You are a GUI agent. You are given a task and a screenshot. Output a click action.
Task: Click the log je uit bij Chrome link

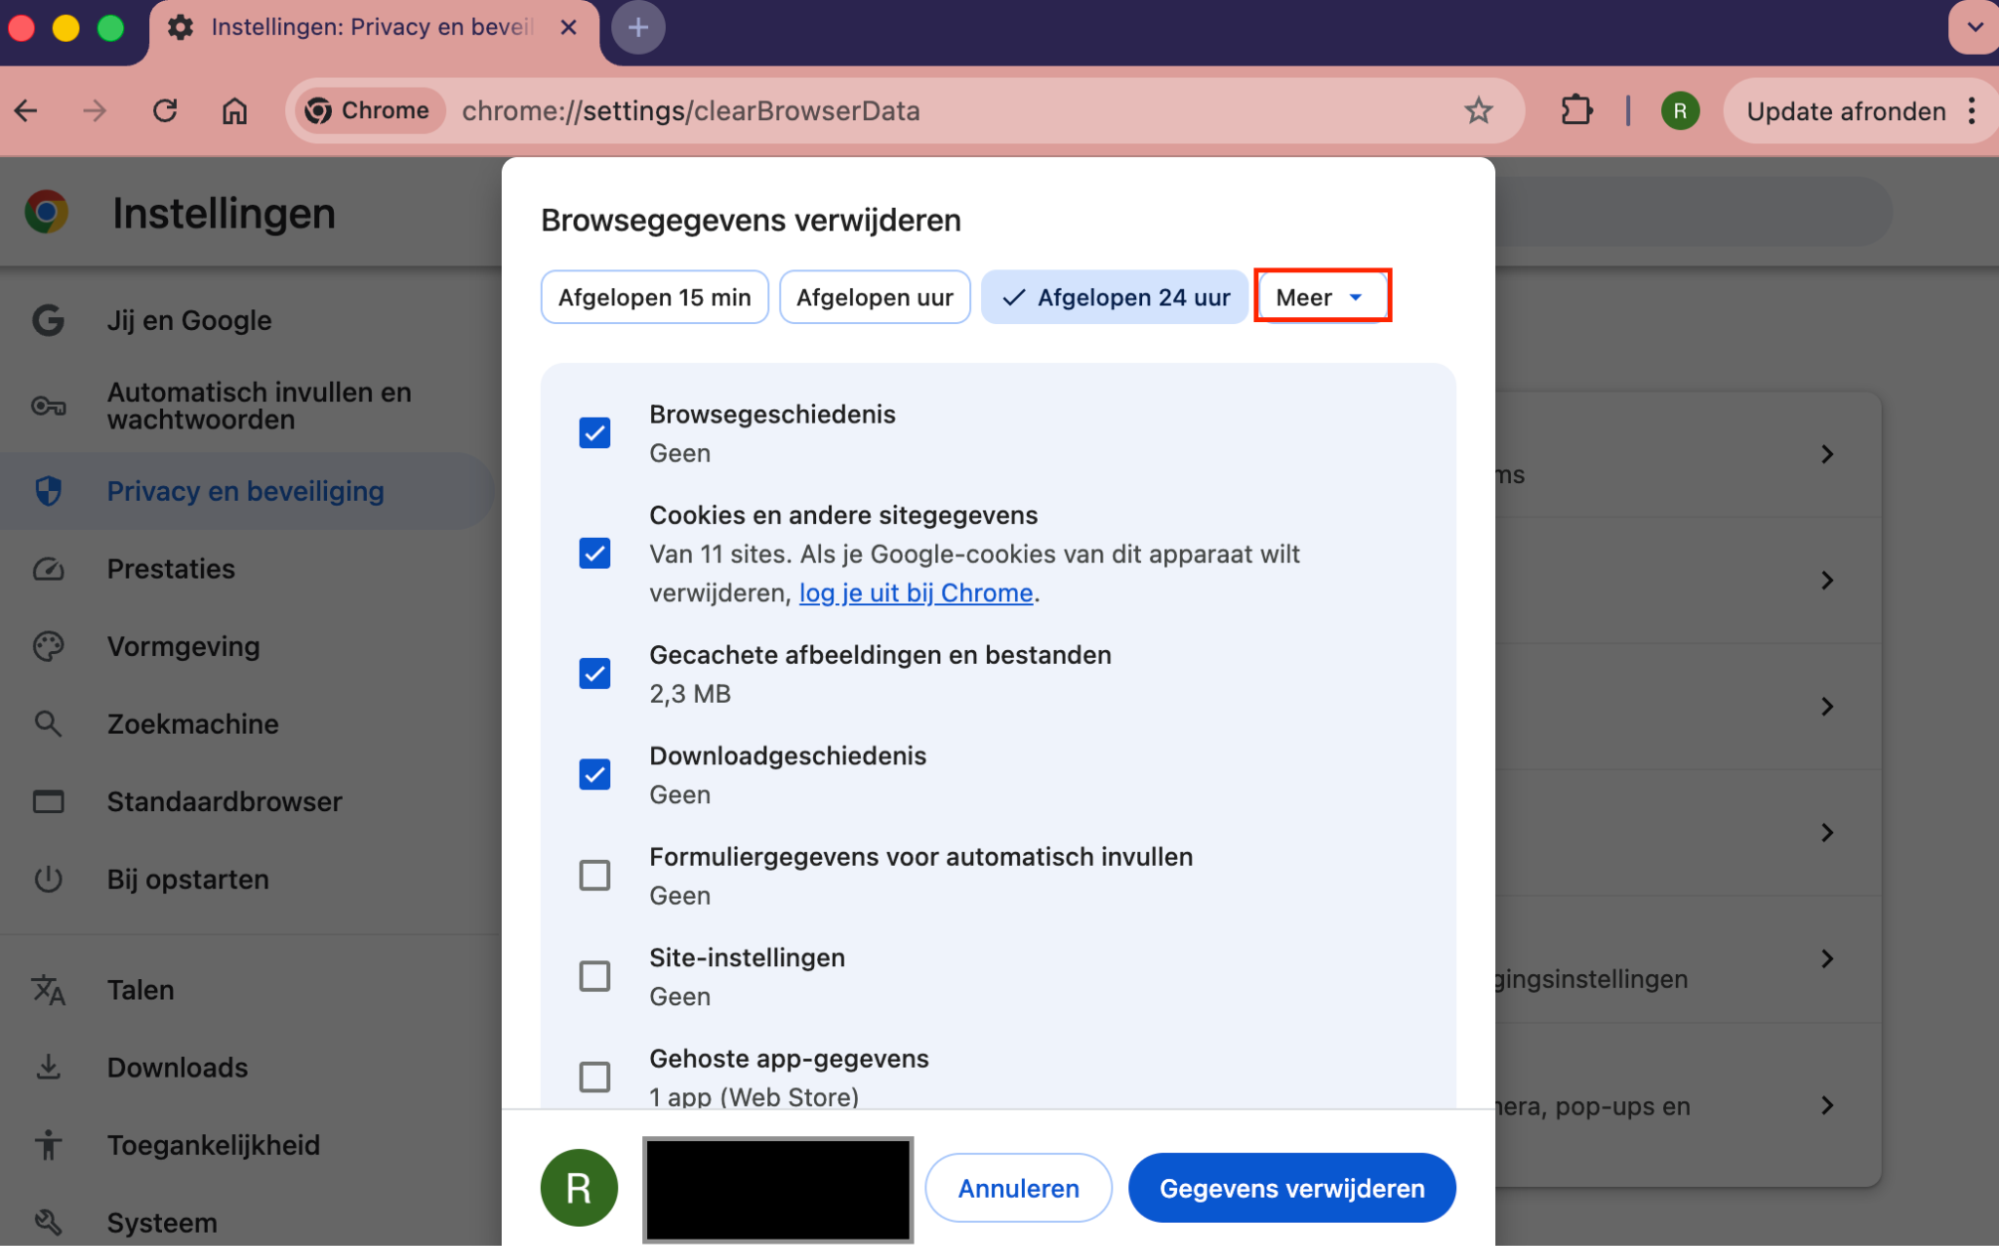click(x=916, y=593)
